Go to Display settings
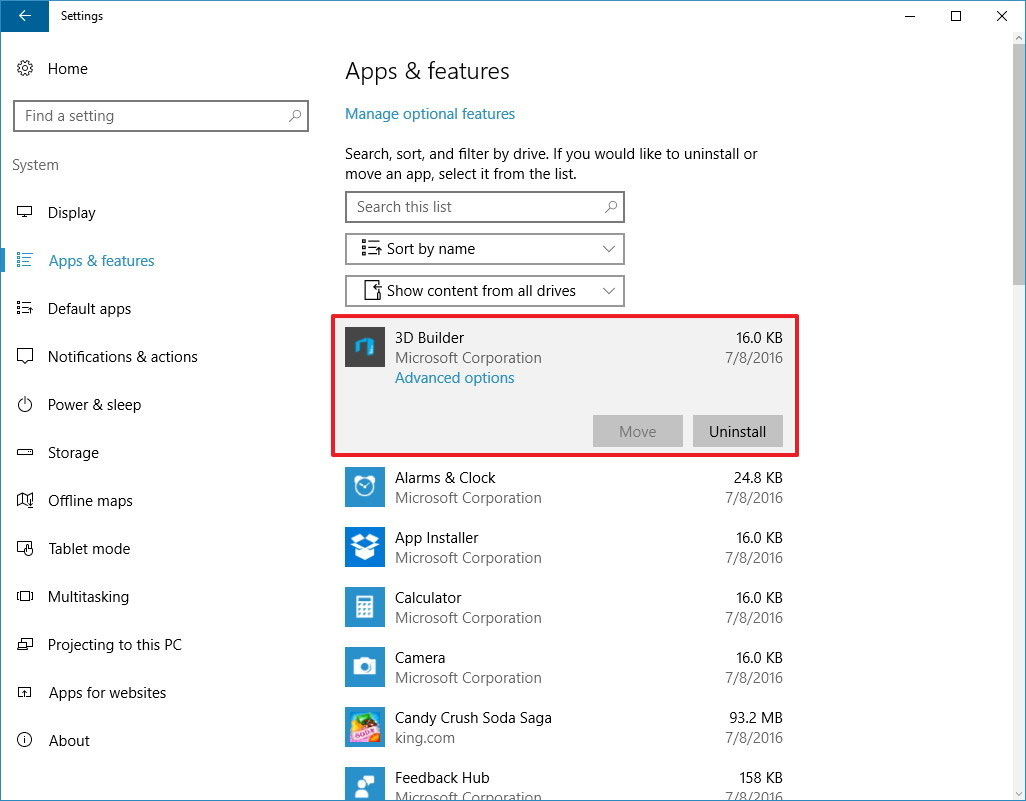The width and height of the screenshot is (1026, 801). pos(71,213)
